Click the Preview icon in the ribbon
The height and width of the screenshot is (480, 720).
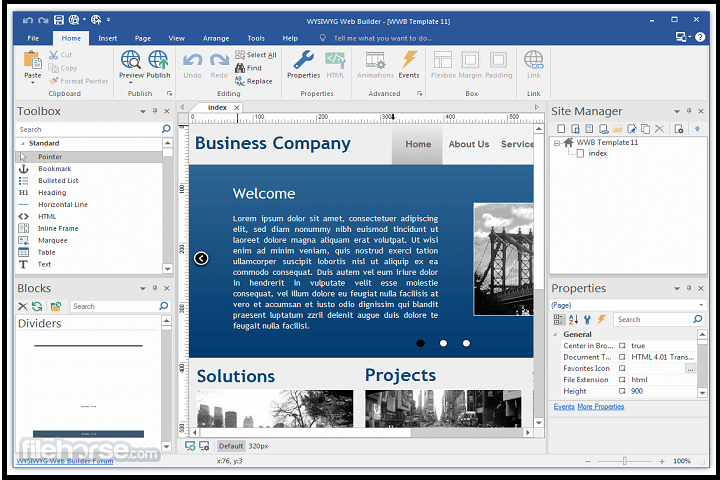coord(131,61)
